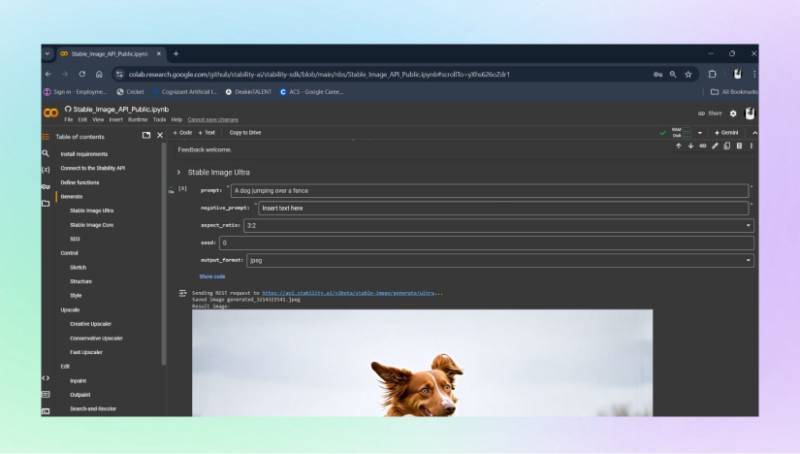Click in the negative_prompt field
The height and width of the screenshot is (454, 800).
[504, 208]
